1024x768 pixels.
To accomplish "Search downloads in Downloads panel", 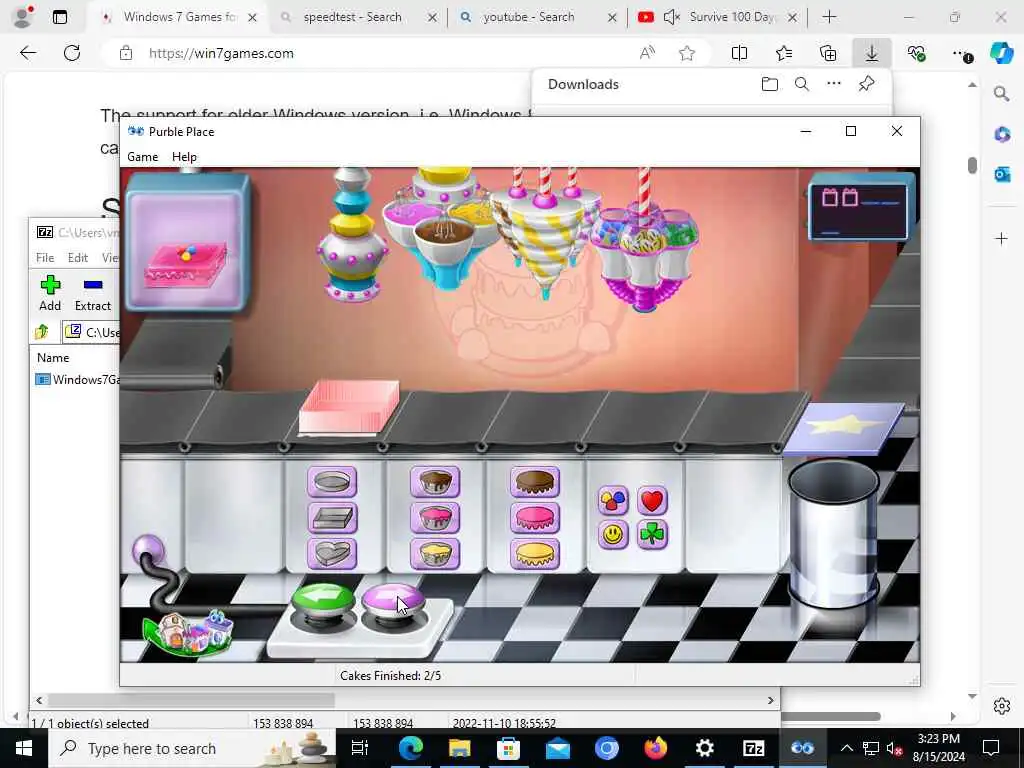I will 802,84.
